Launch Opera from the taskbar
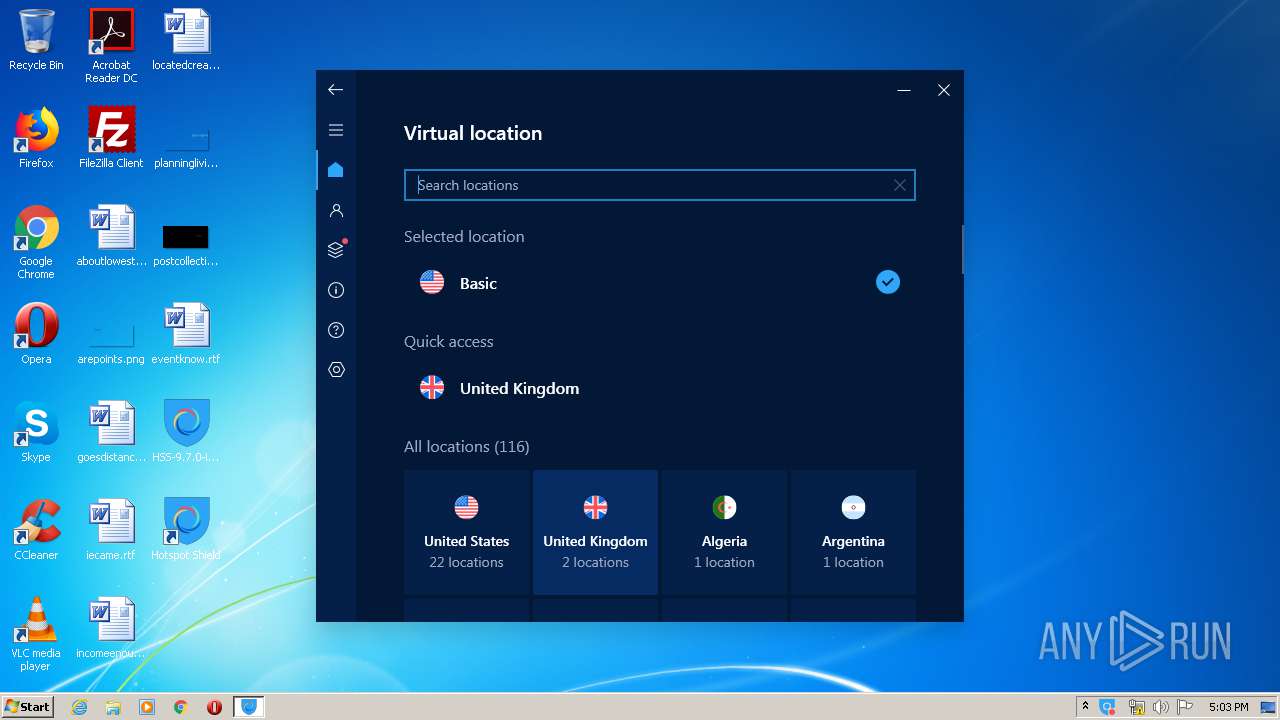1280x720 pixels. click(x=214, y=707)
